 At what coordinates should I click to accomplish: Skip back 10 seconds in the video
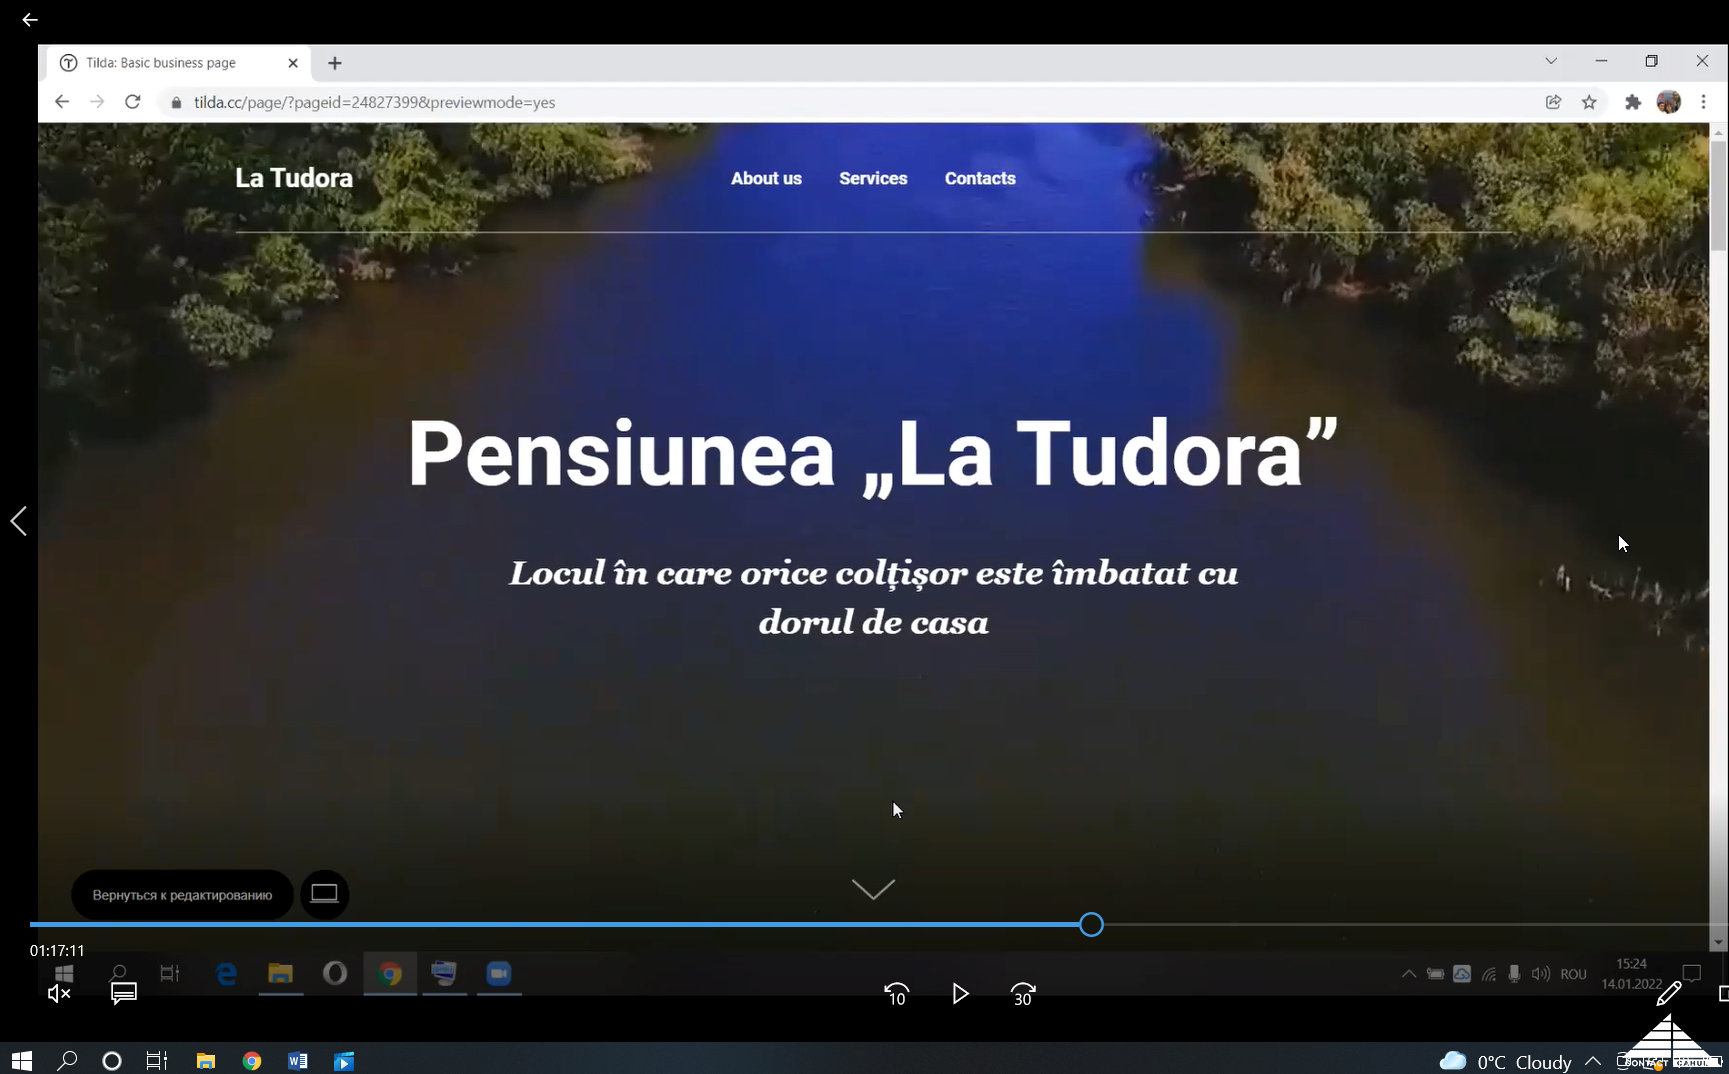point(896,994)
